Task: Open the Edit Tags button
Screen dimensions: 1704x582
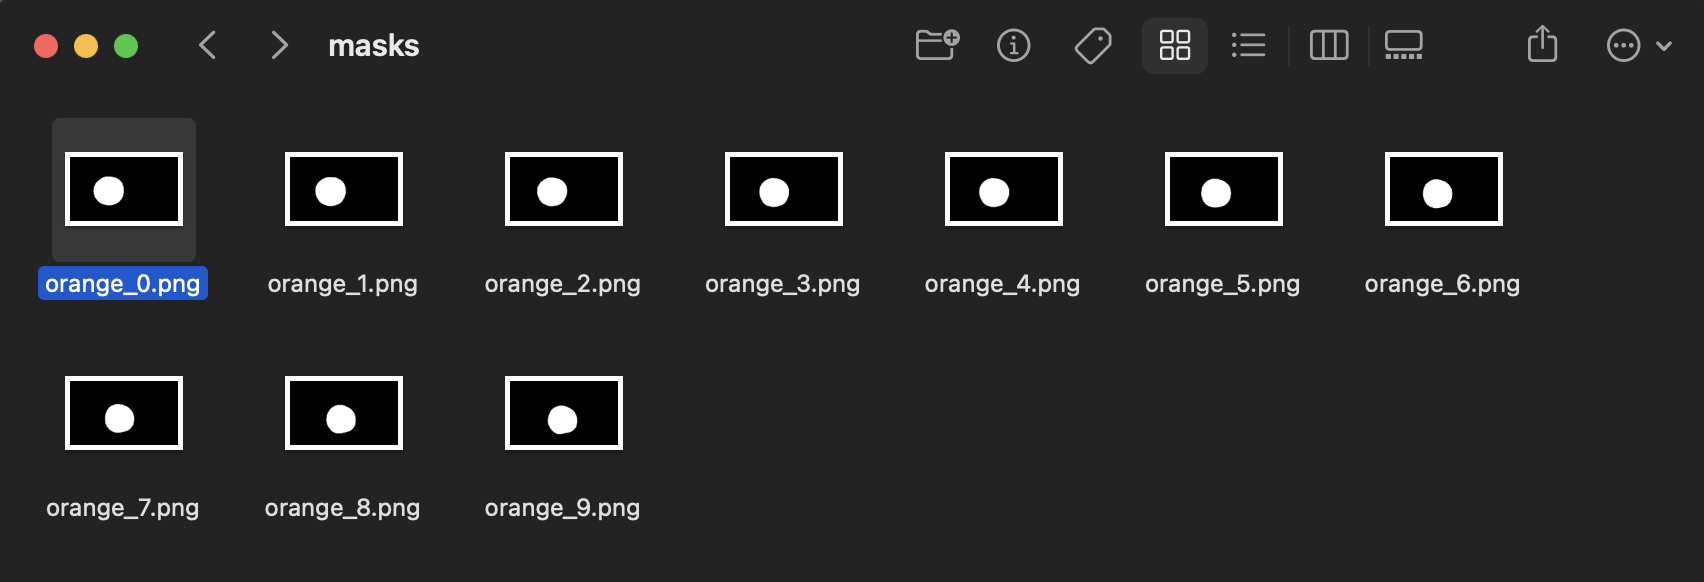Action: [x=1092, y=45]
